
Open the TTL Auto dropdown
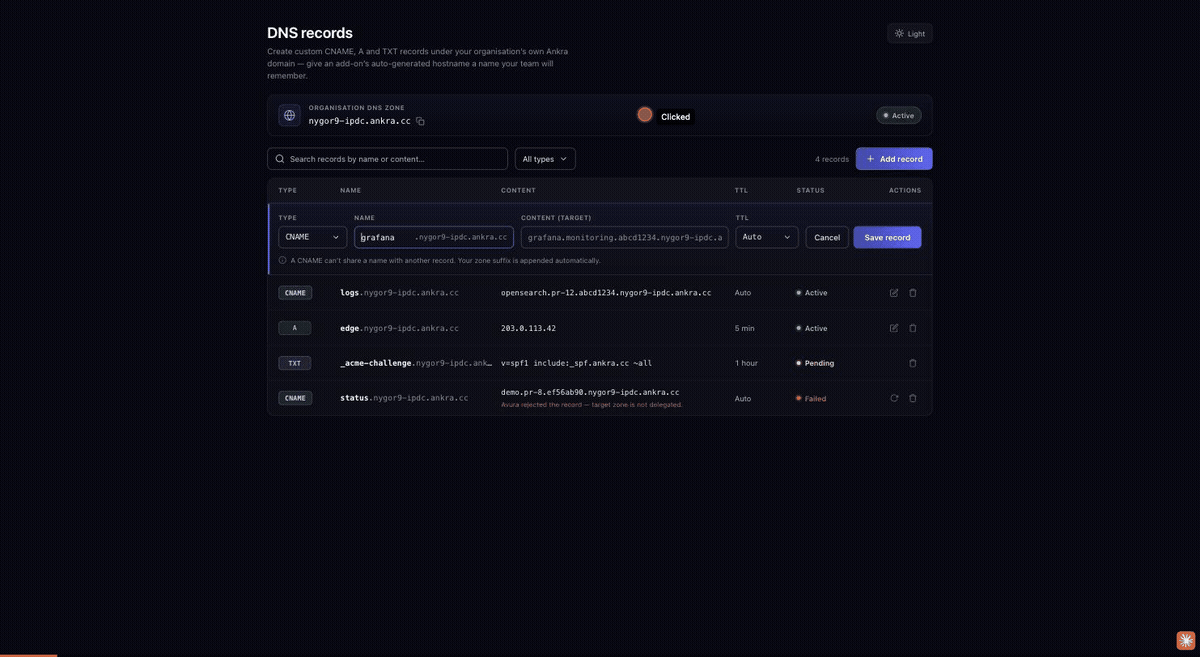click(767, 237)
